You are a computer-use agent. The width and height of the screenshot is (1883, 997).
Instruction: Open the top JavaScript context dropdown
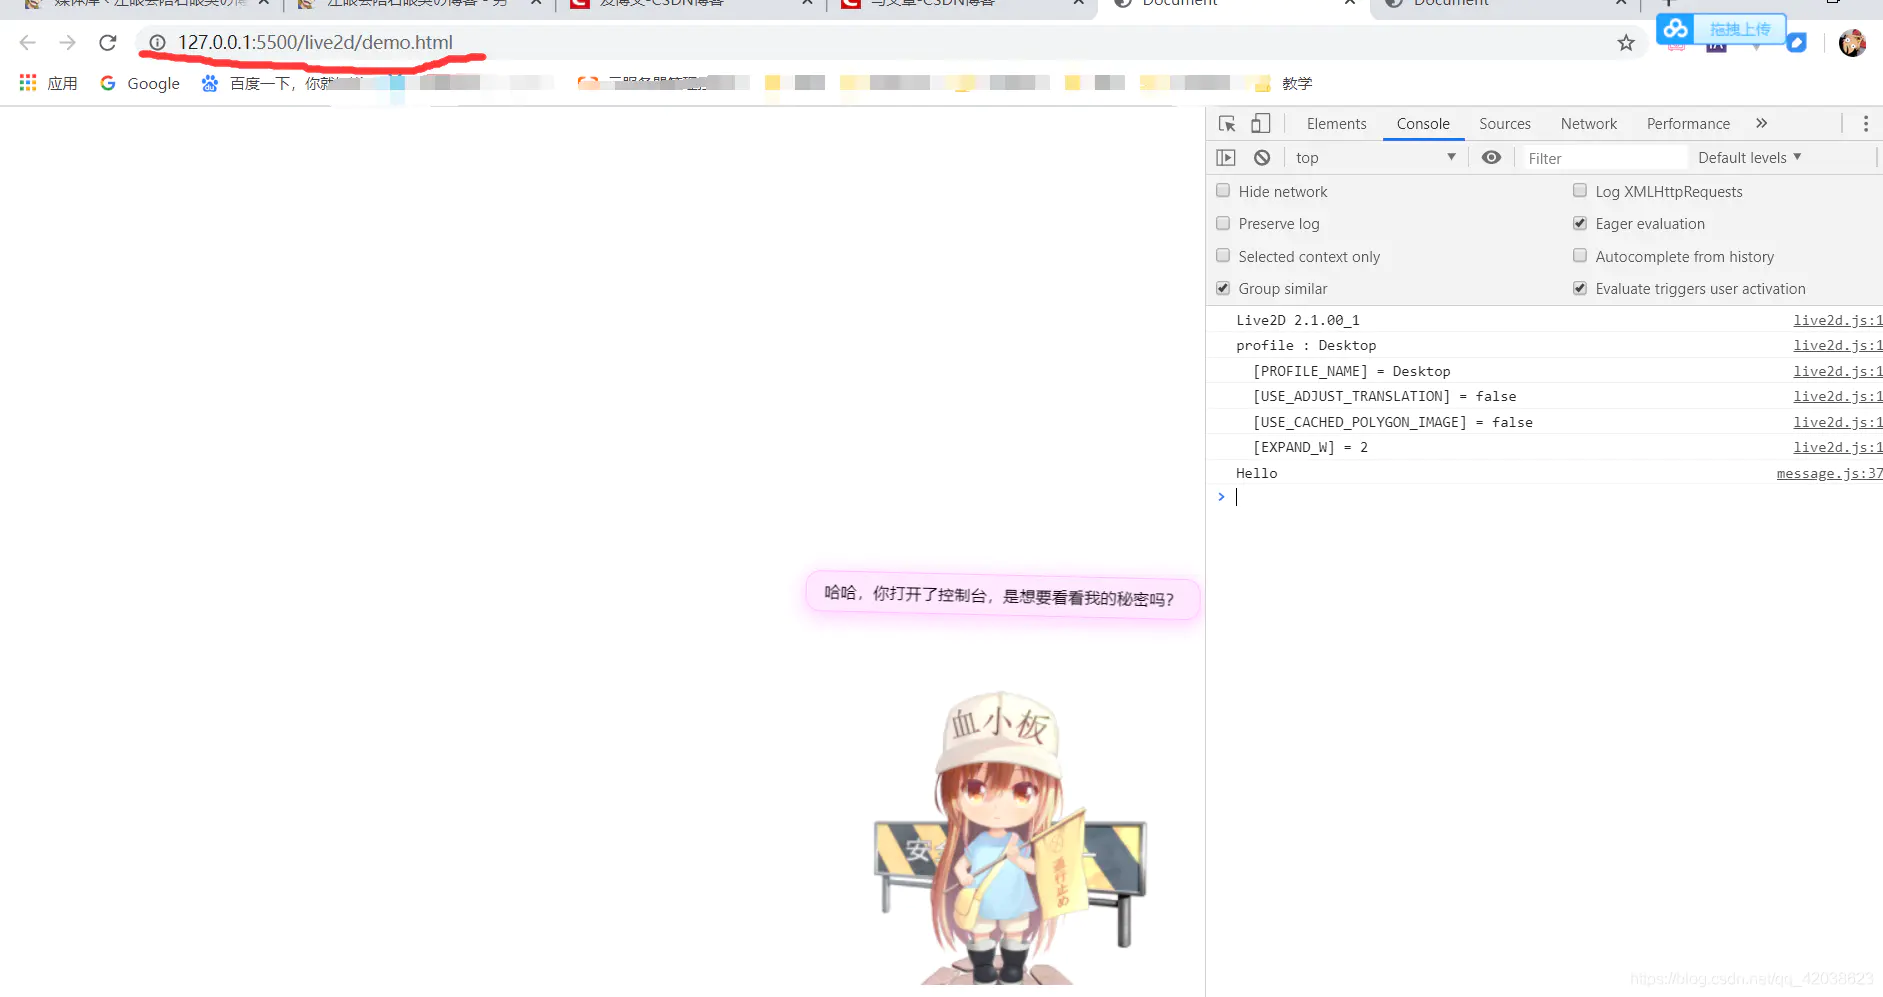click(1375, 158)
